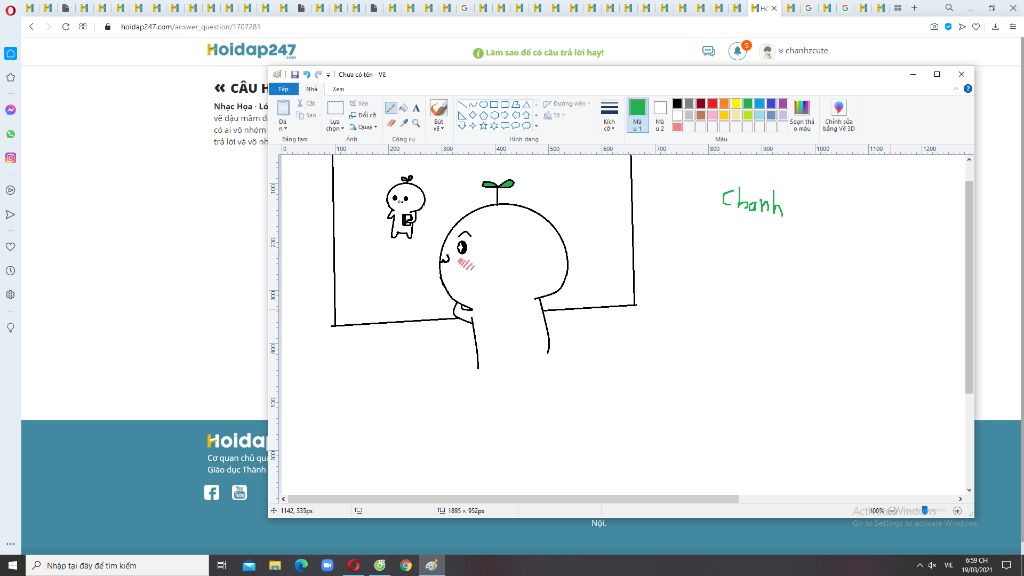Image resolution: width=1024 pixels, height=576 pixels.
Task: Pick the black color swatch
Action: 677,103
